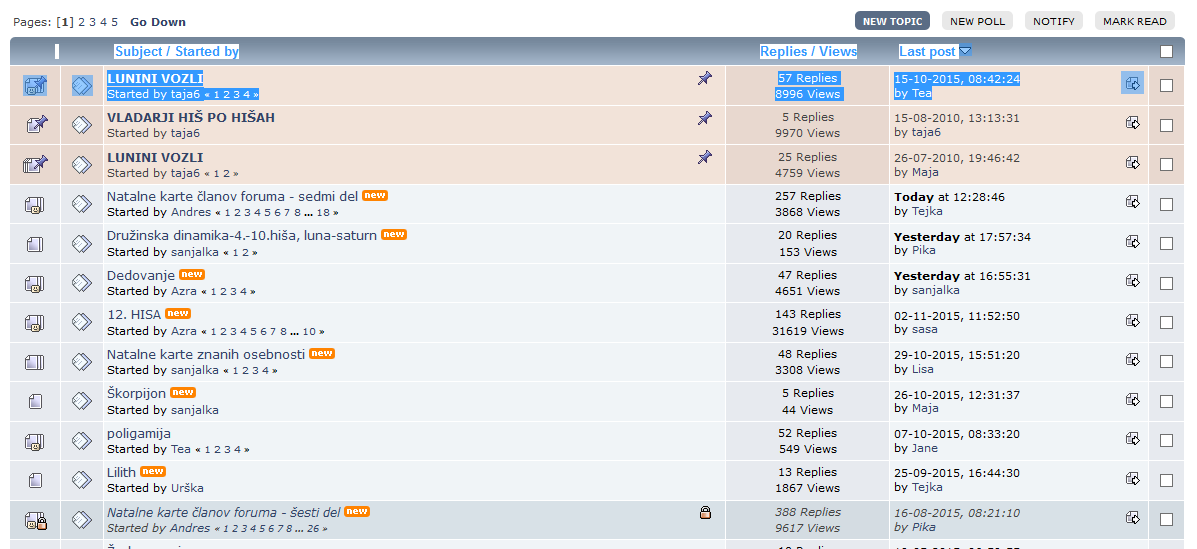Click last-post icon in first LUNINI VOZLI row

coord(1132,84)
